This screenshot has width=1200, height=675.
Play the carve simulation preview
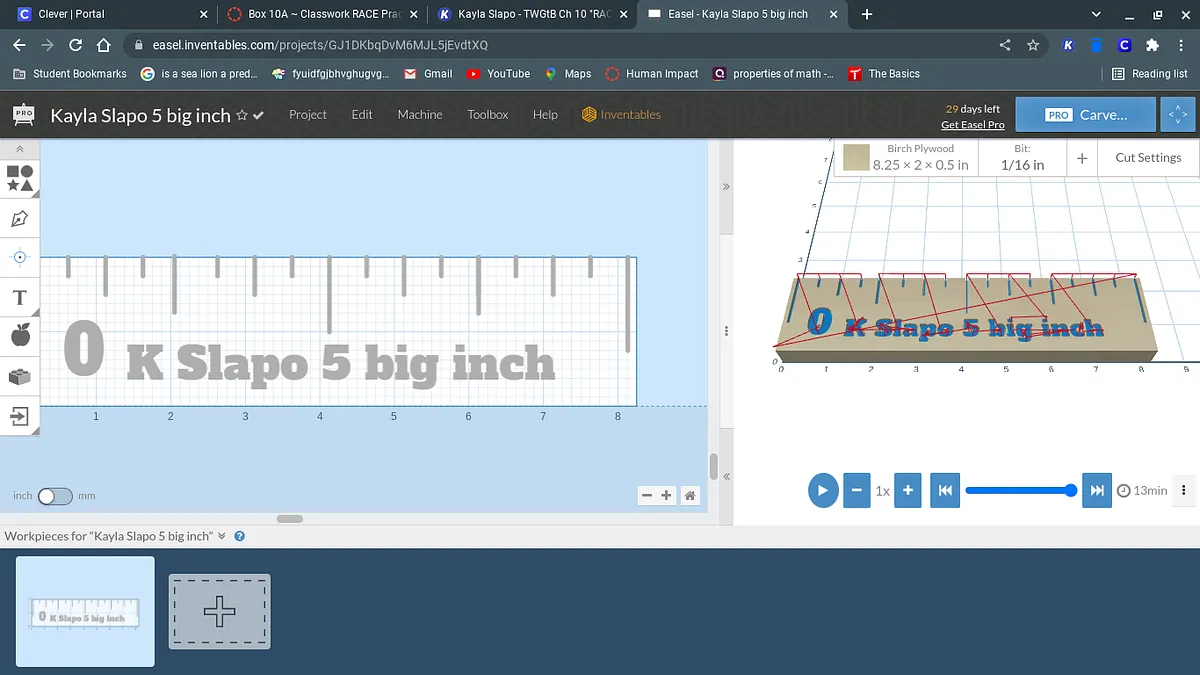click(x=822, y=490)
